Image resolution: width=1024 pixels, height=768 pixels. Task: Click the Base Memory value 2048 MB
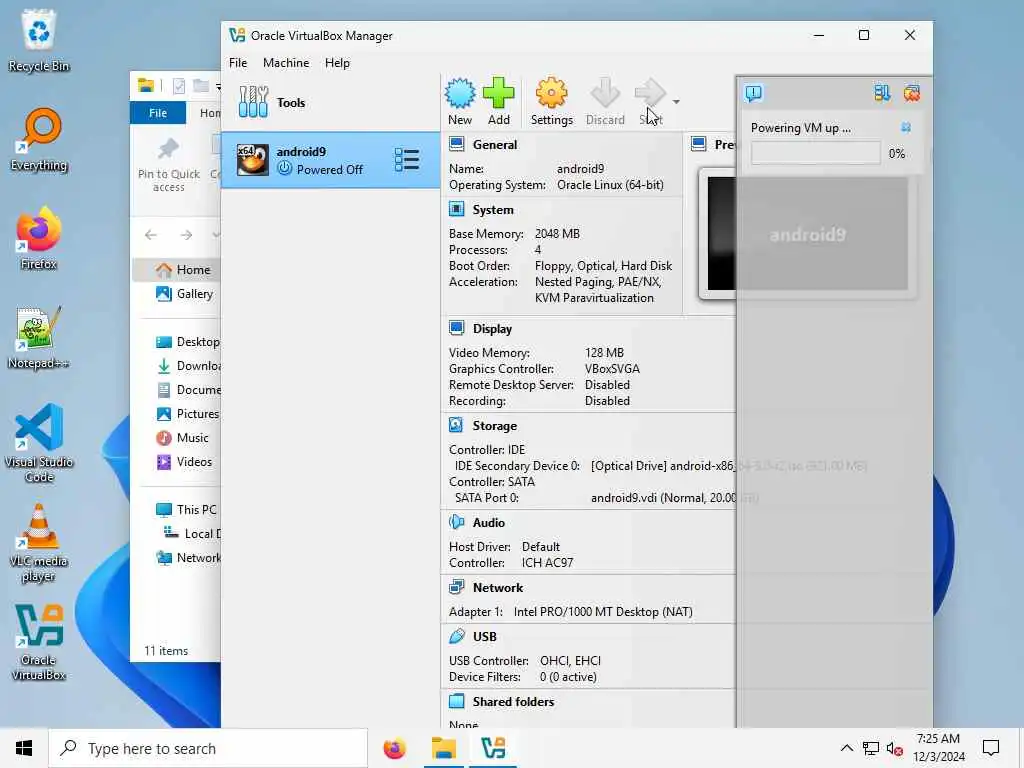coord(557,234)
